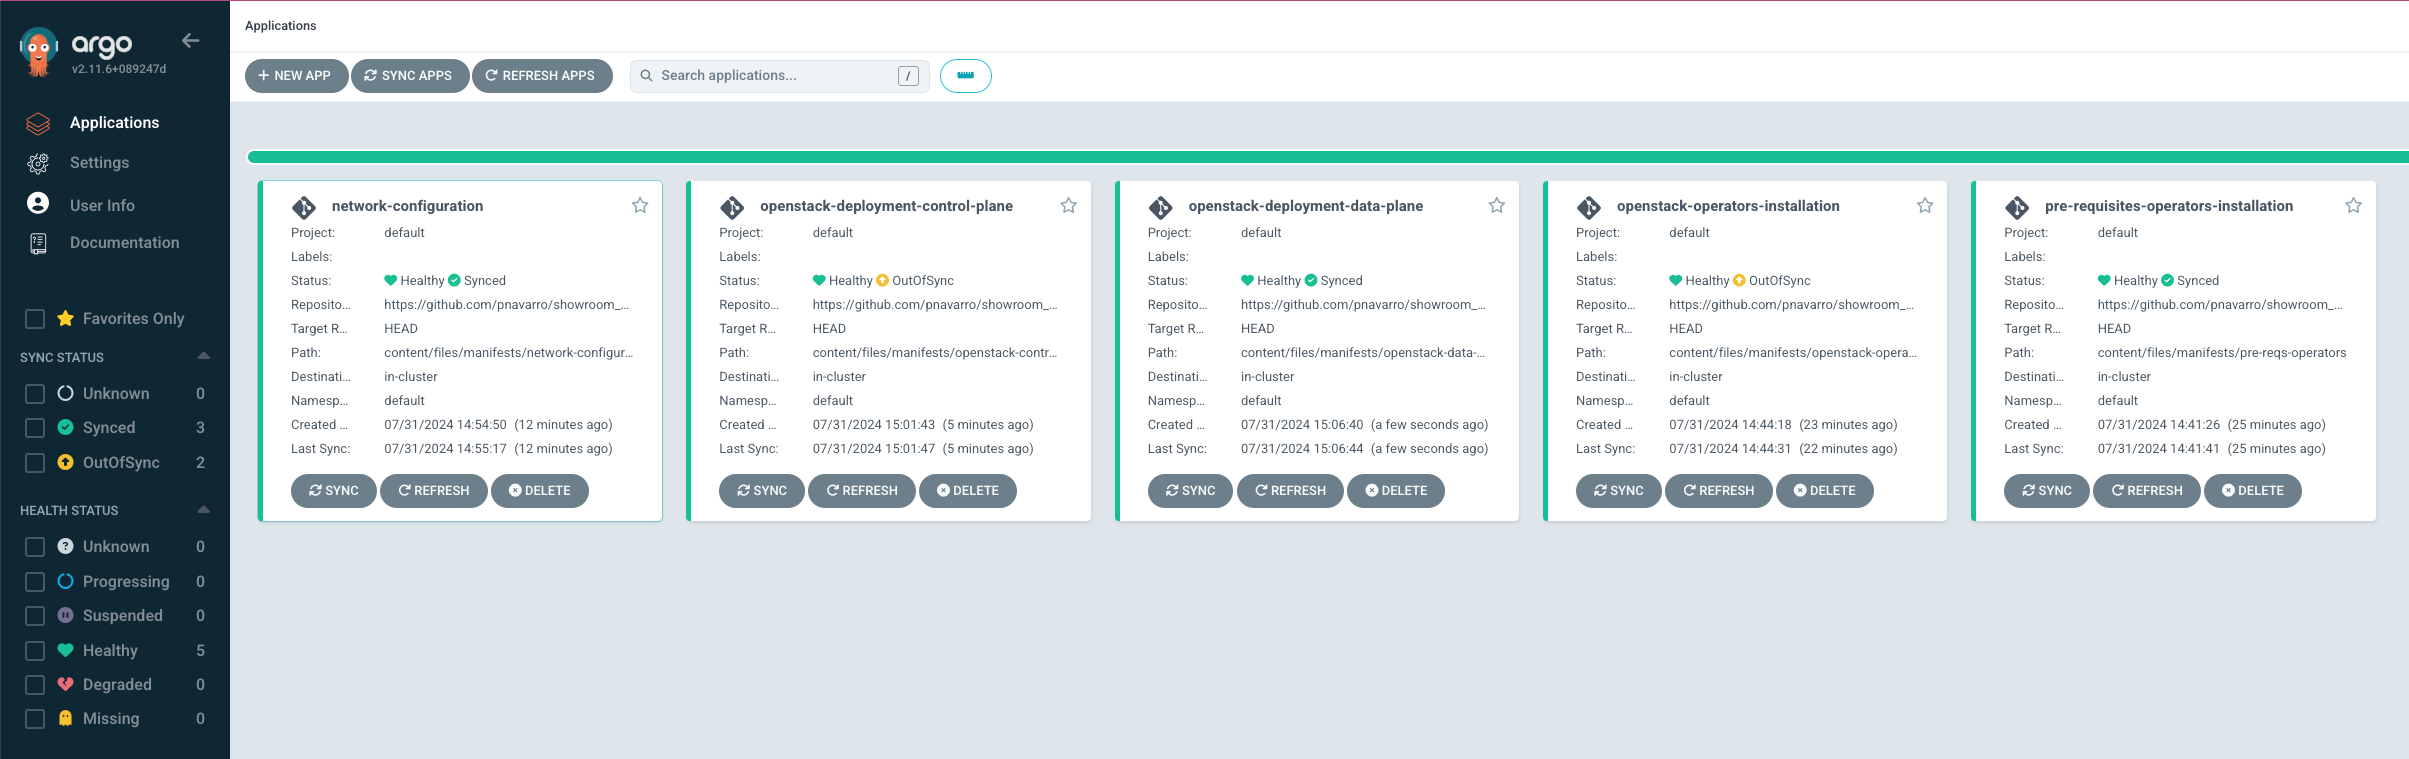Click the OutOfSync icon on the openstack-deployment-control-plane status
The height and width of the screenshot is (759, 2409).
[x=882, y=280]
